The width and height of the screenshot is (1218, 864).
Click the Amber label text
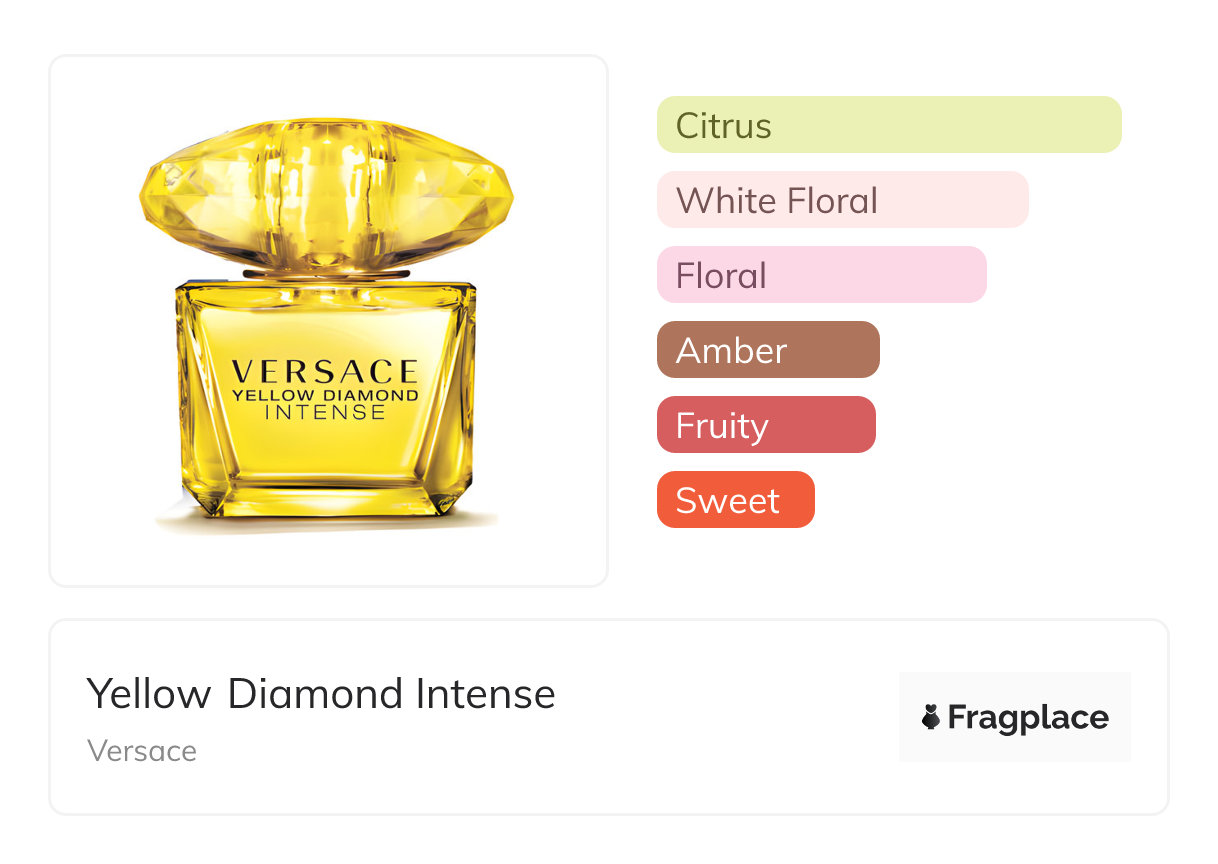(x=731, y=351)
